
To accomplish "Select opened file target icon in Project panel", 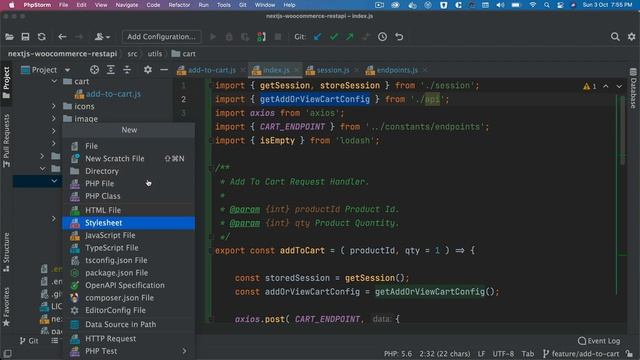I will click(94, 70).
